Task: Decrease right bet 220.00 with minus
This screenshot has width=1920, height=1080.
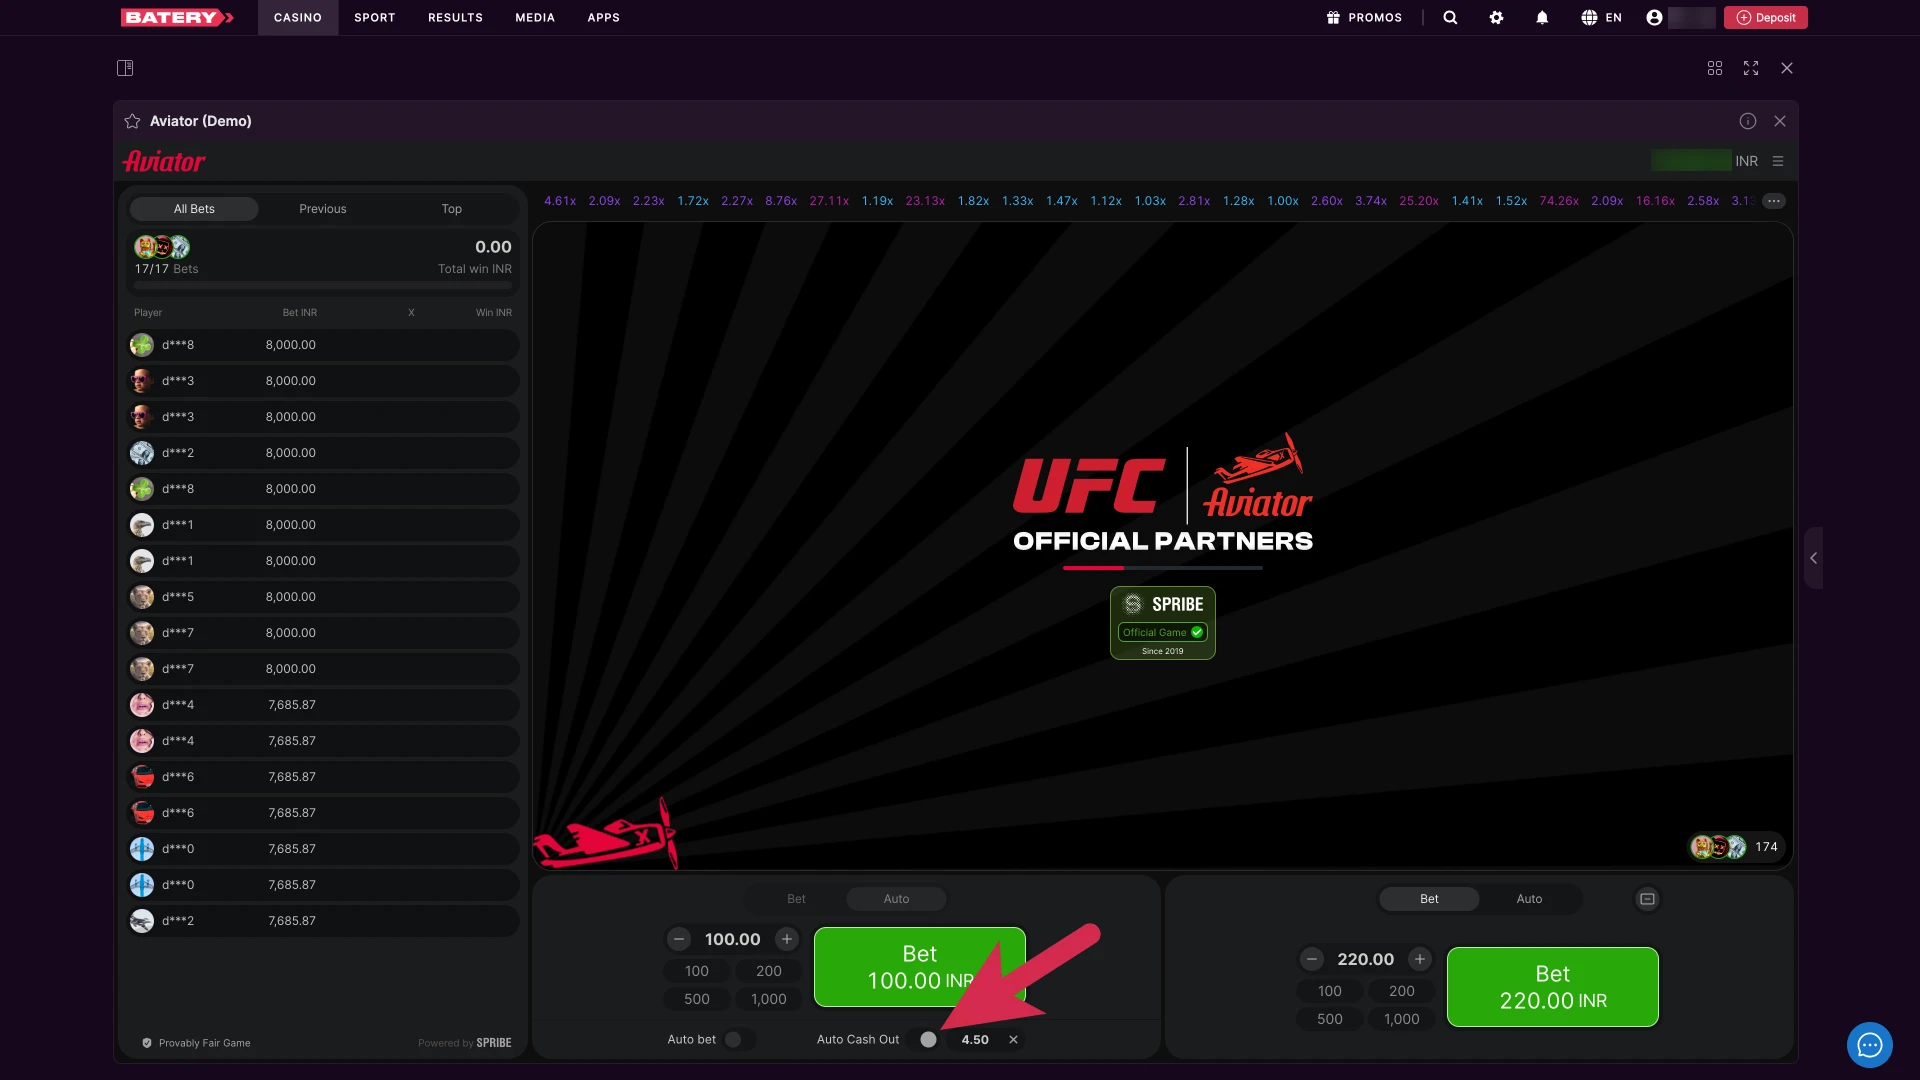Action: [x=1312, y=959]
